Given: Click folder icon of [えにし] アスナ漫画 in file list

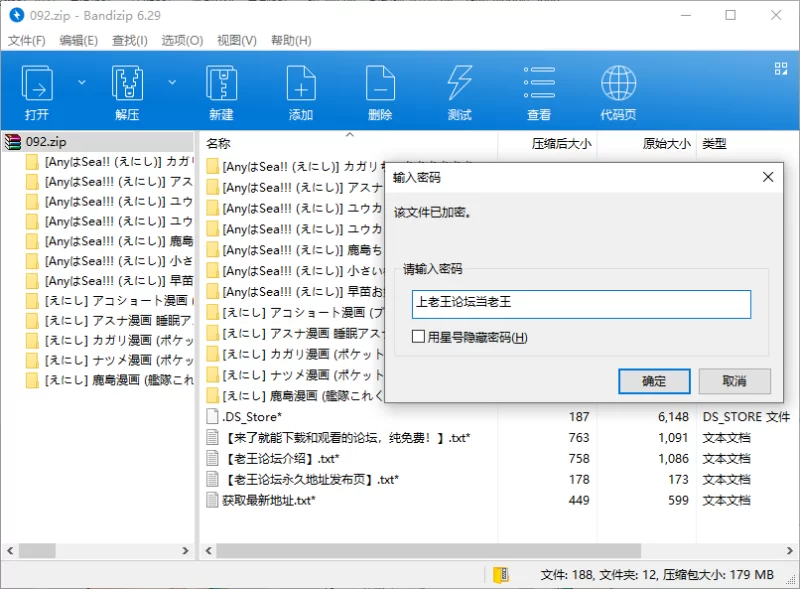Looking at the screenshot, I should click(x=213, y=333).
